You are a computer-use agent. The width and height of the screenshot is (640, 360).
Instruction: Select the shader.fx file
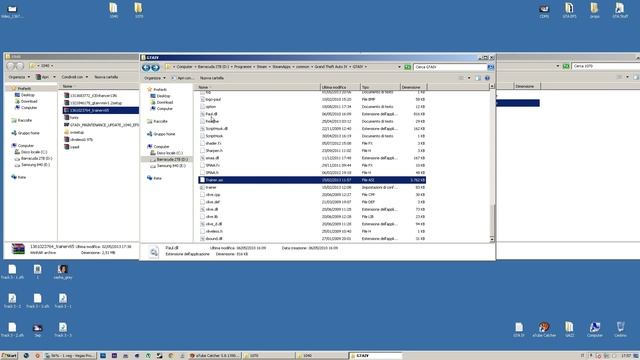coord(312,143)
